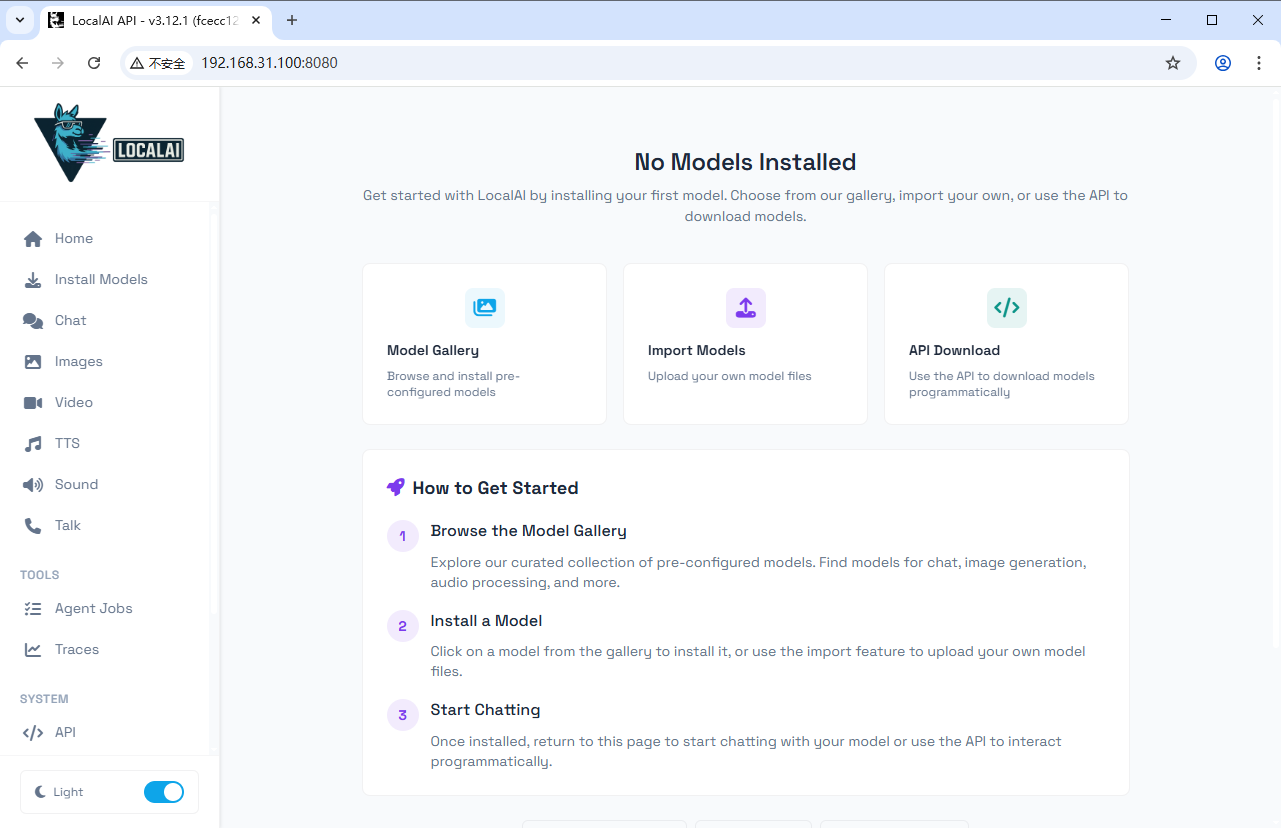Open the Model Gallery card
The height and width of the screenshot is (828, 1281).
(x=485, y=344)
